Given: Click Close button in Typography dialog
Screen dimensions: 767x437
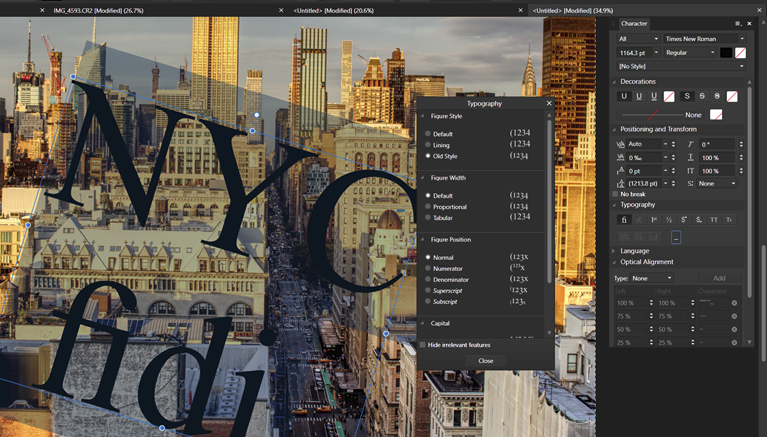Looking at the screenshot, I should pos(486,361).
